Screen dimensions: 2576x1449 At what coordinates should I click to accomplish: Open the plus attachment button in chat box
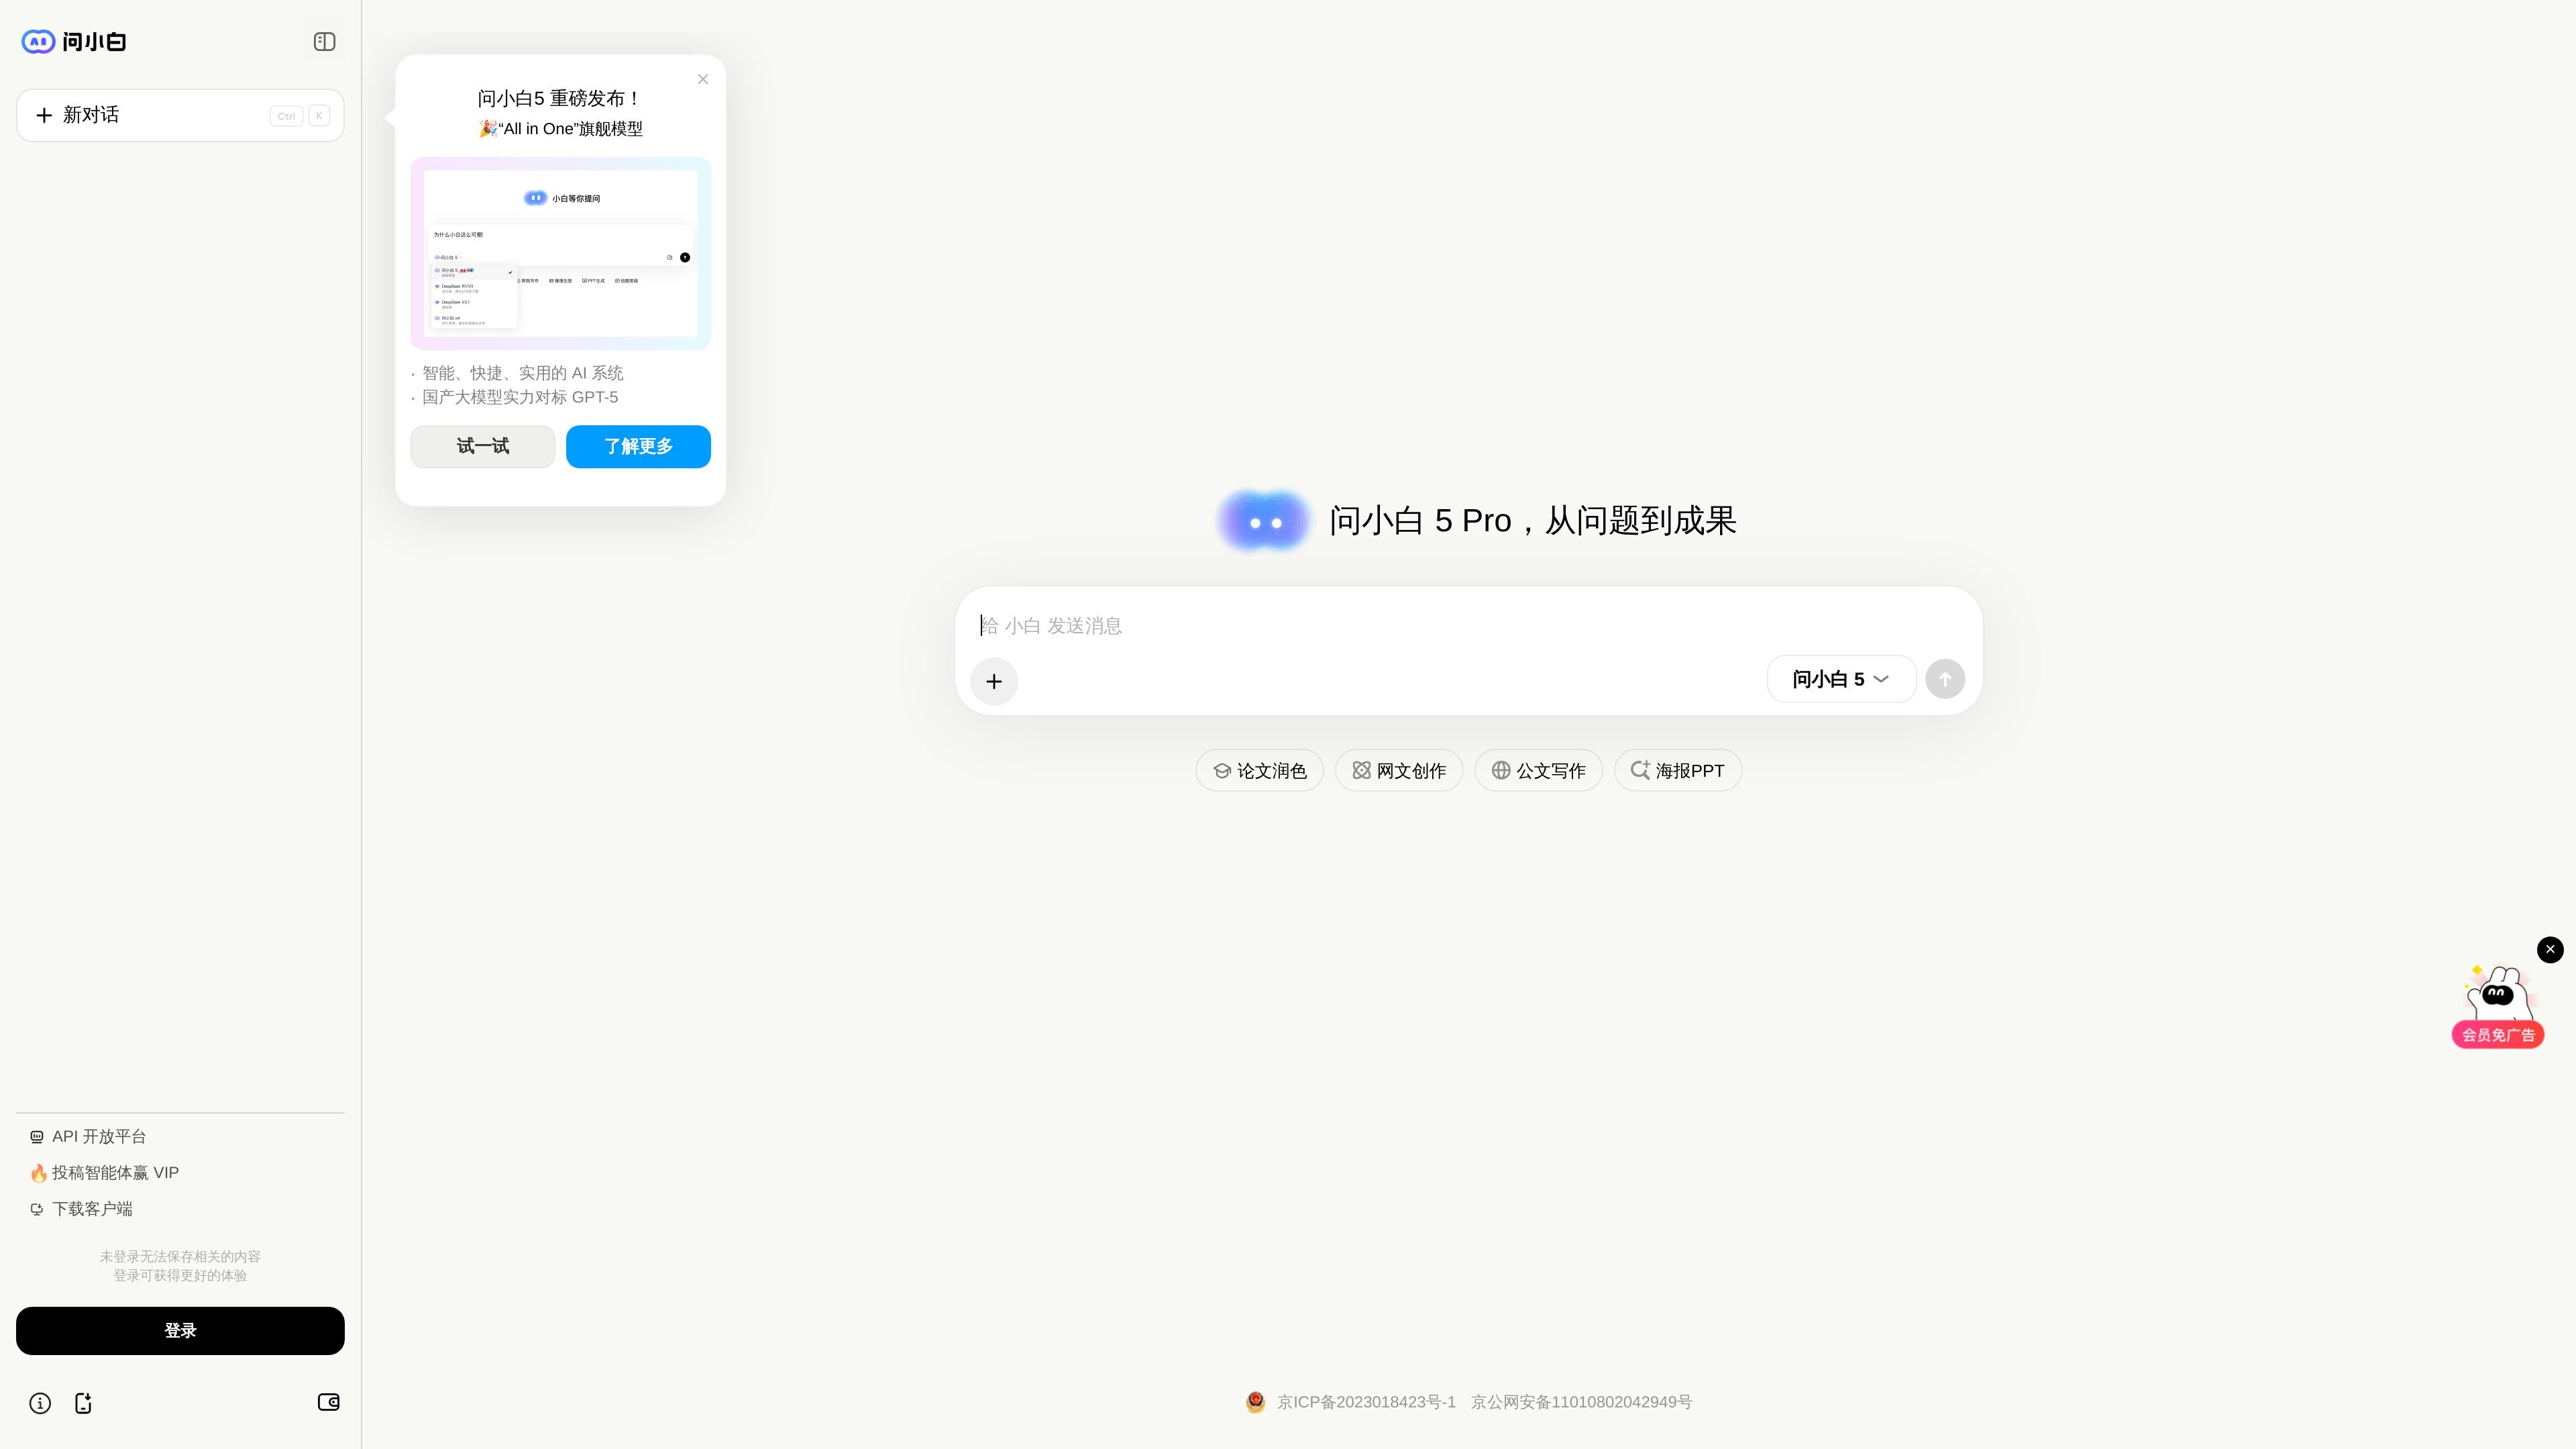pyautogui.click(x=994, y=681)
